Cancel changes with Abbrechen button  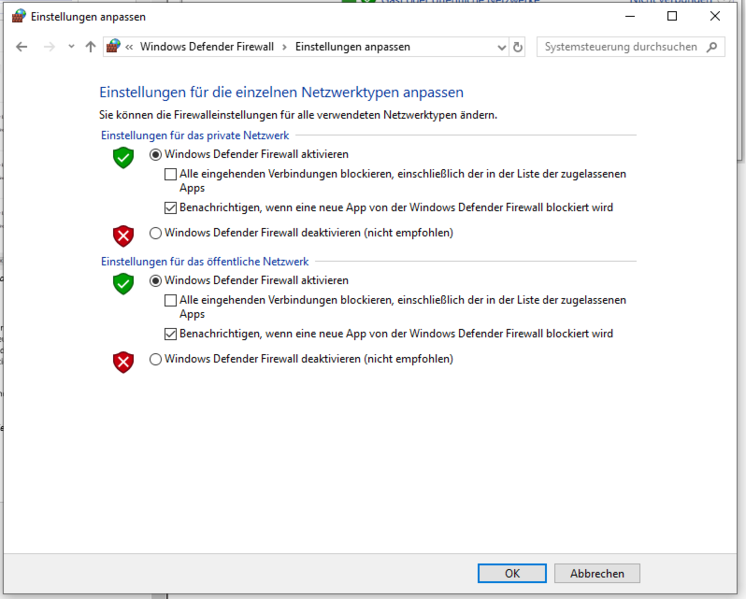click(597, 573)
